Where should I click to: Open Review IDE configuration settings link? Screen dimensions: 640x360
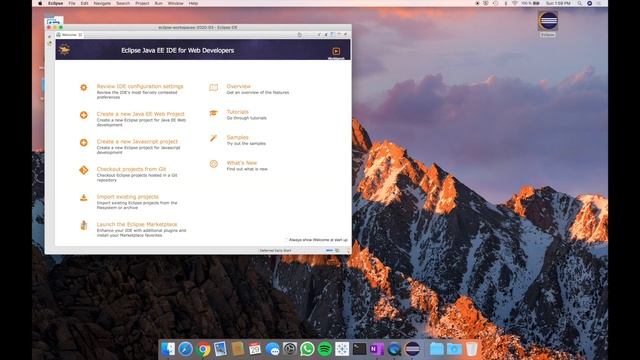pyautogui.click(x=140, y=87)
